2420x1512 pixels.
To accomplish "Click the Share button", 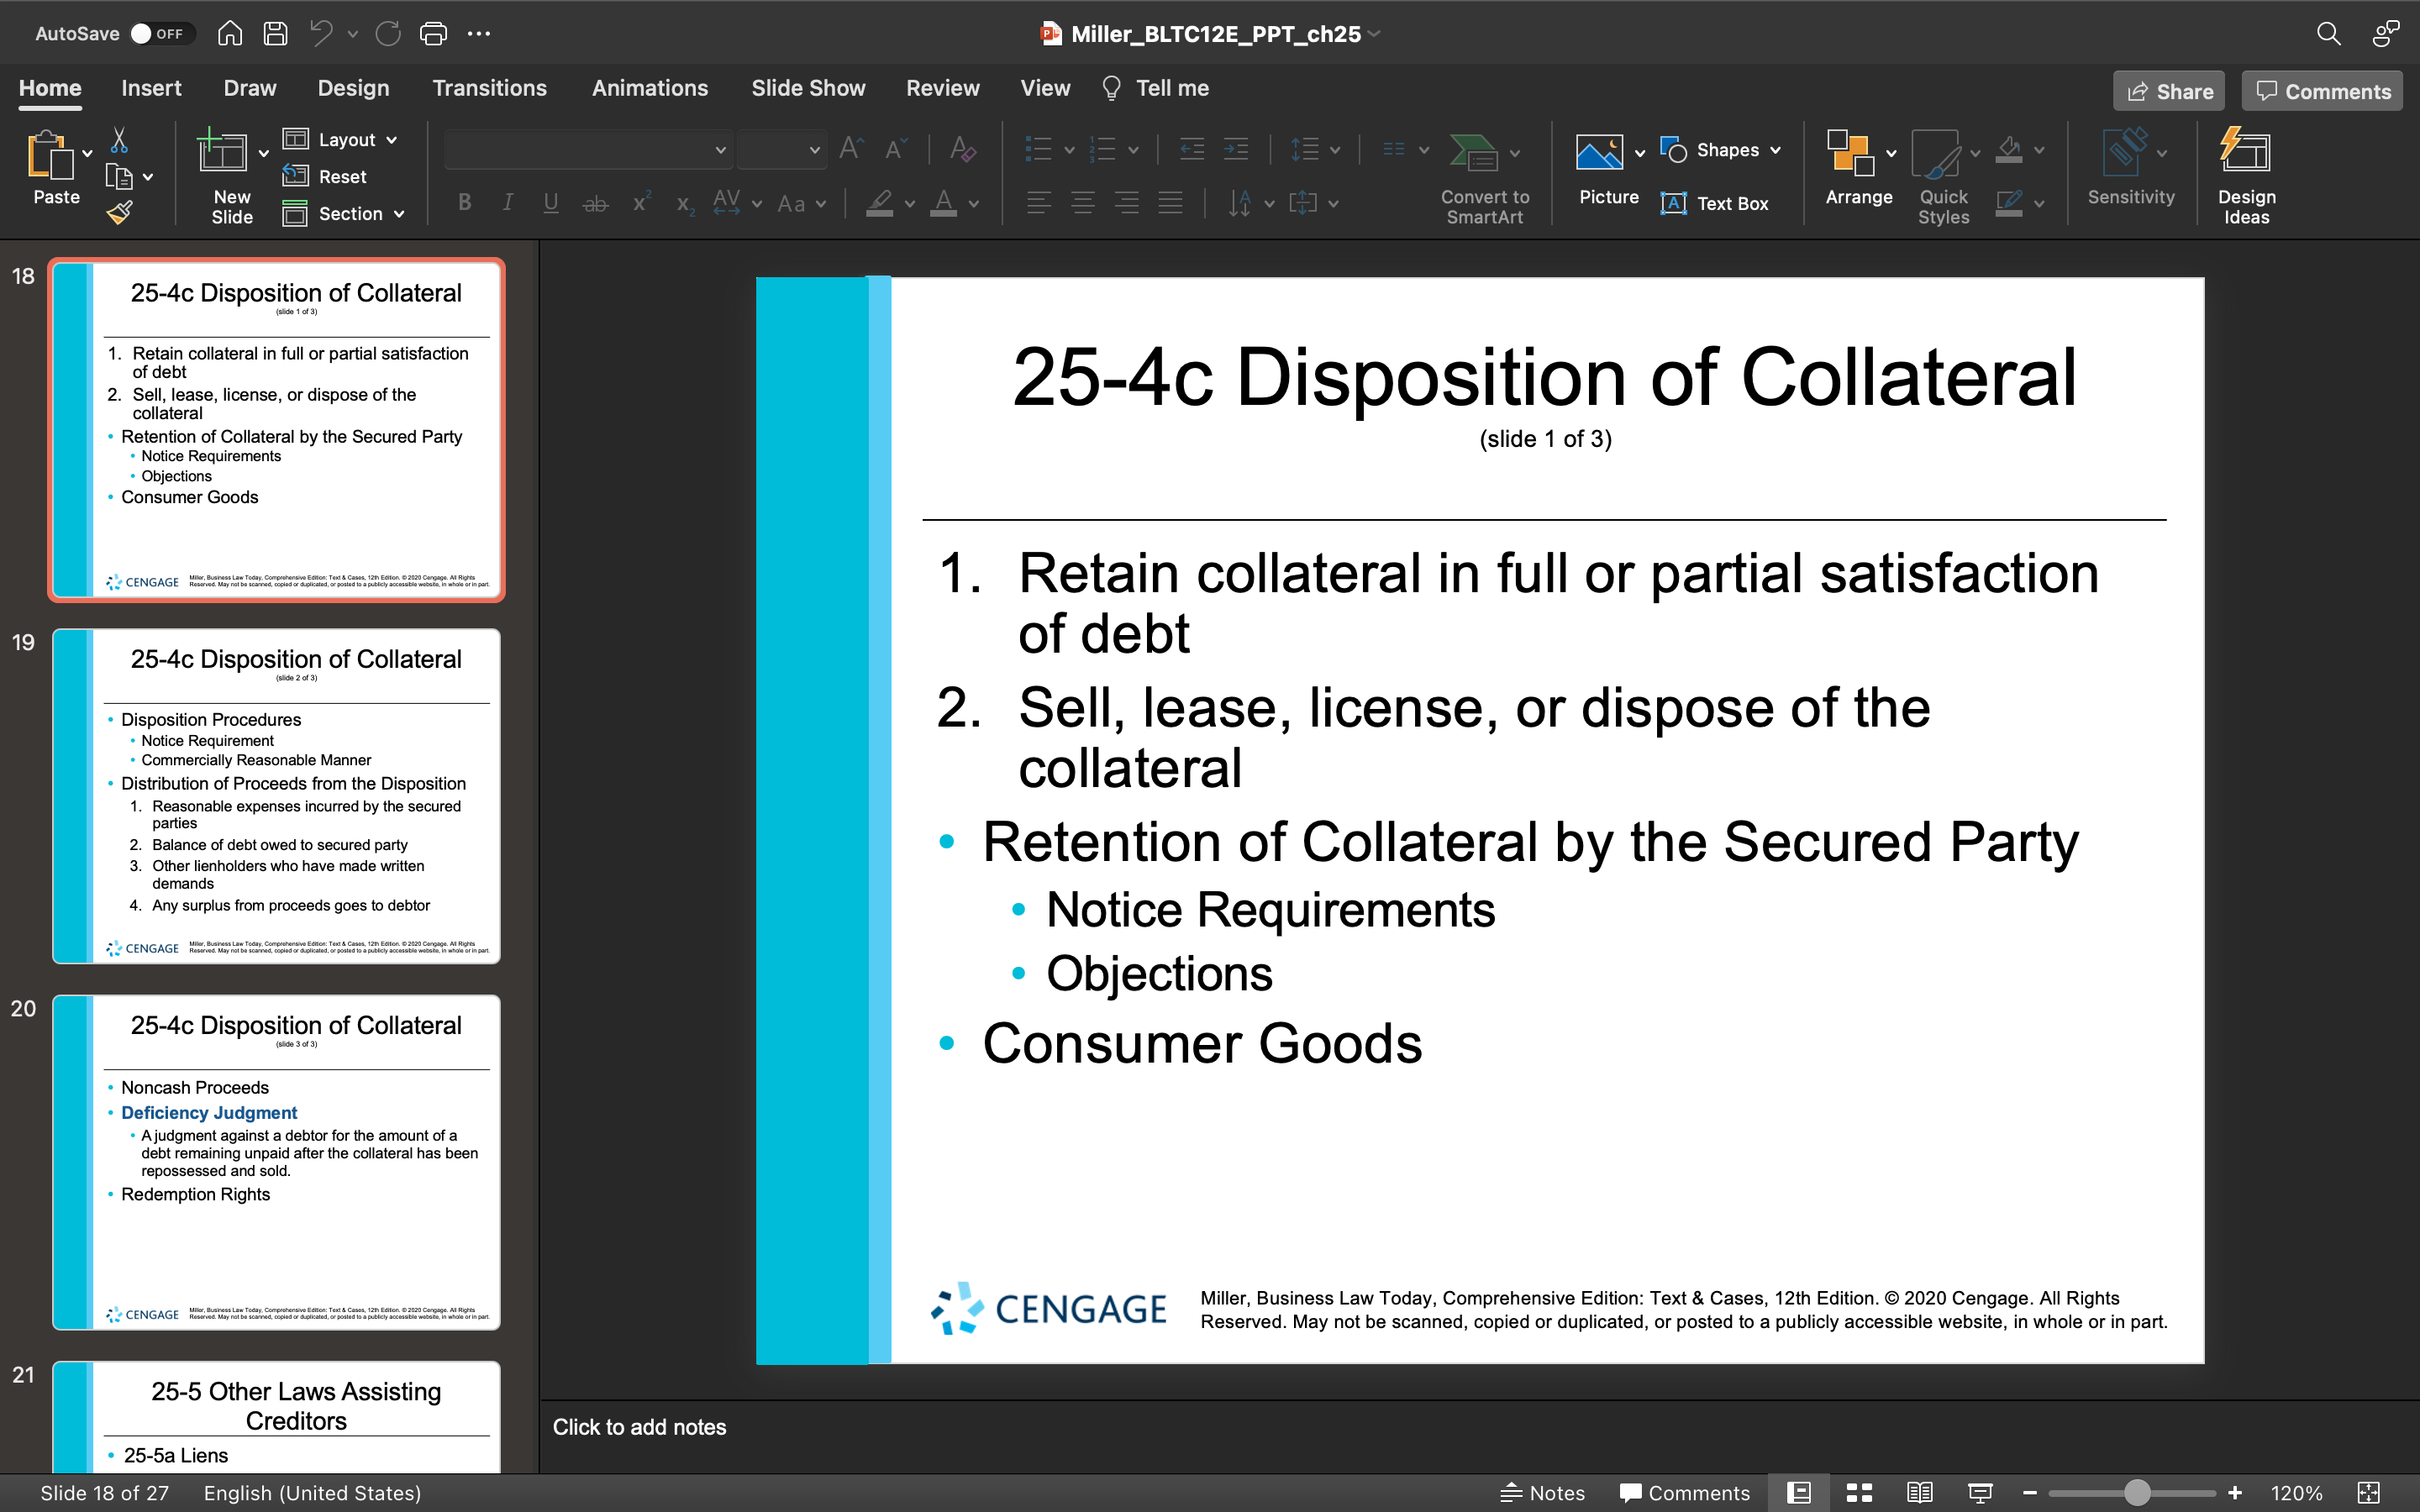I will click(x=2169, y=91).
